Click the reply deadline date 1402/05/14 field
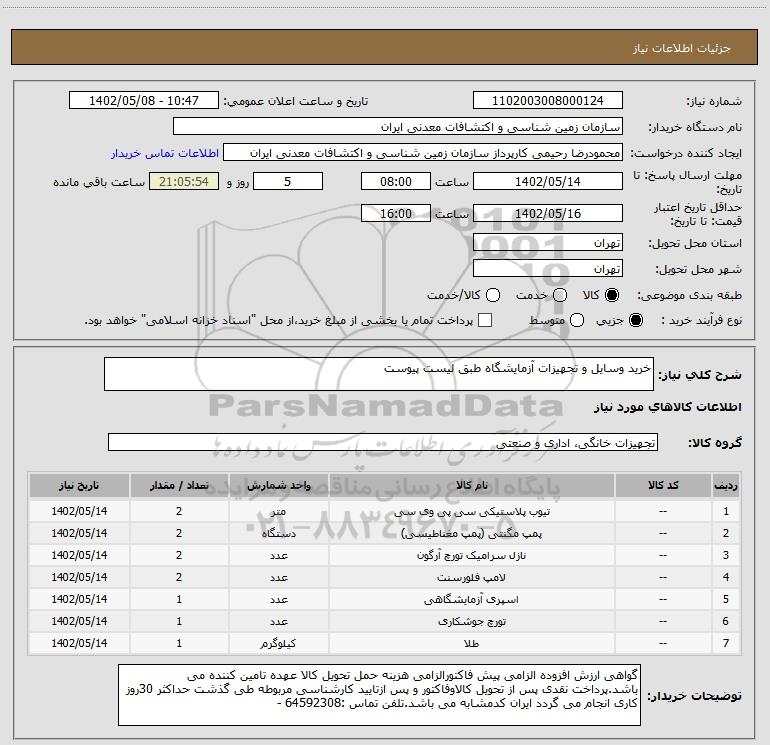Screen dimensions: 770x745 [x=548, y=181]
